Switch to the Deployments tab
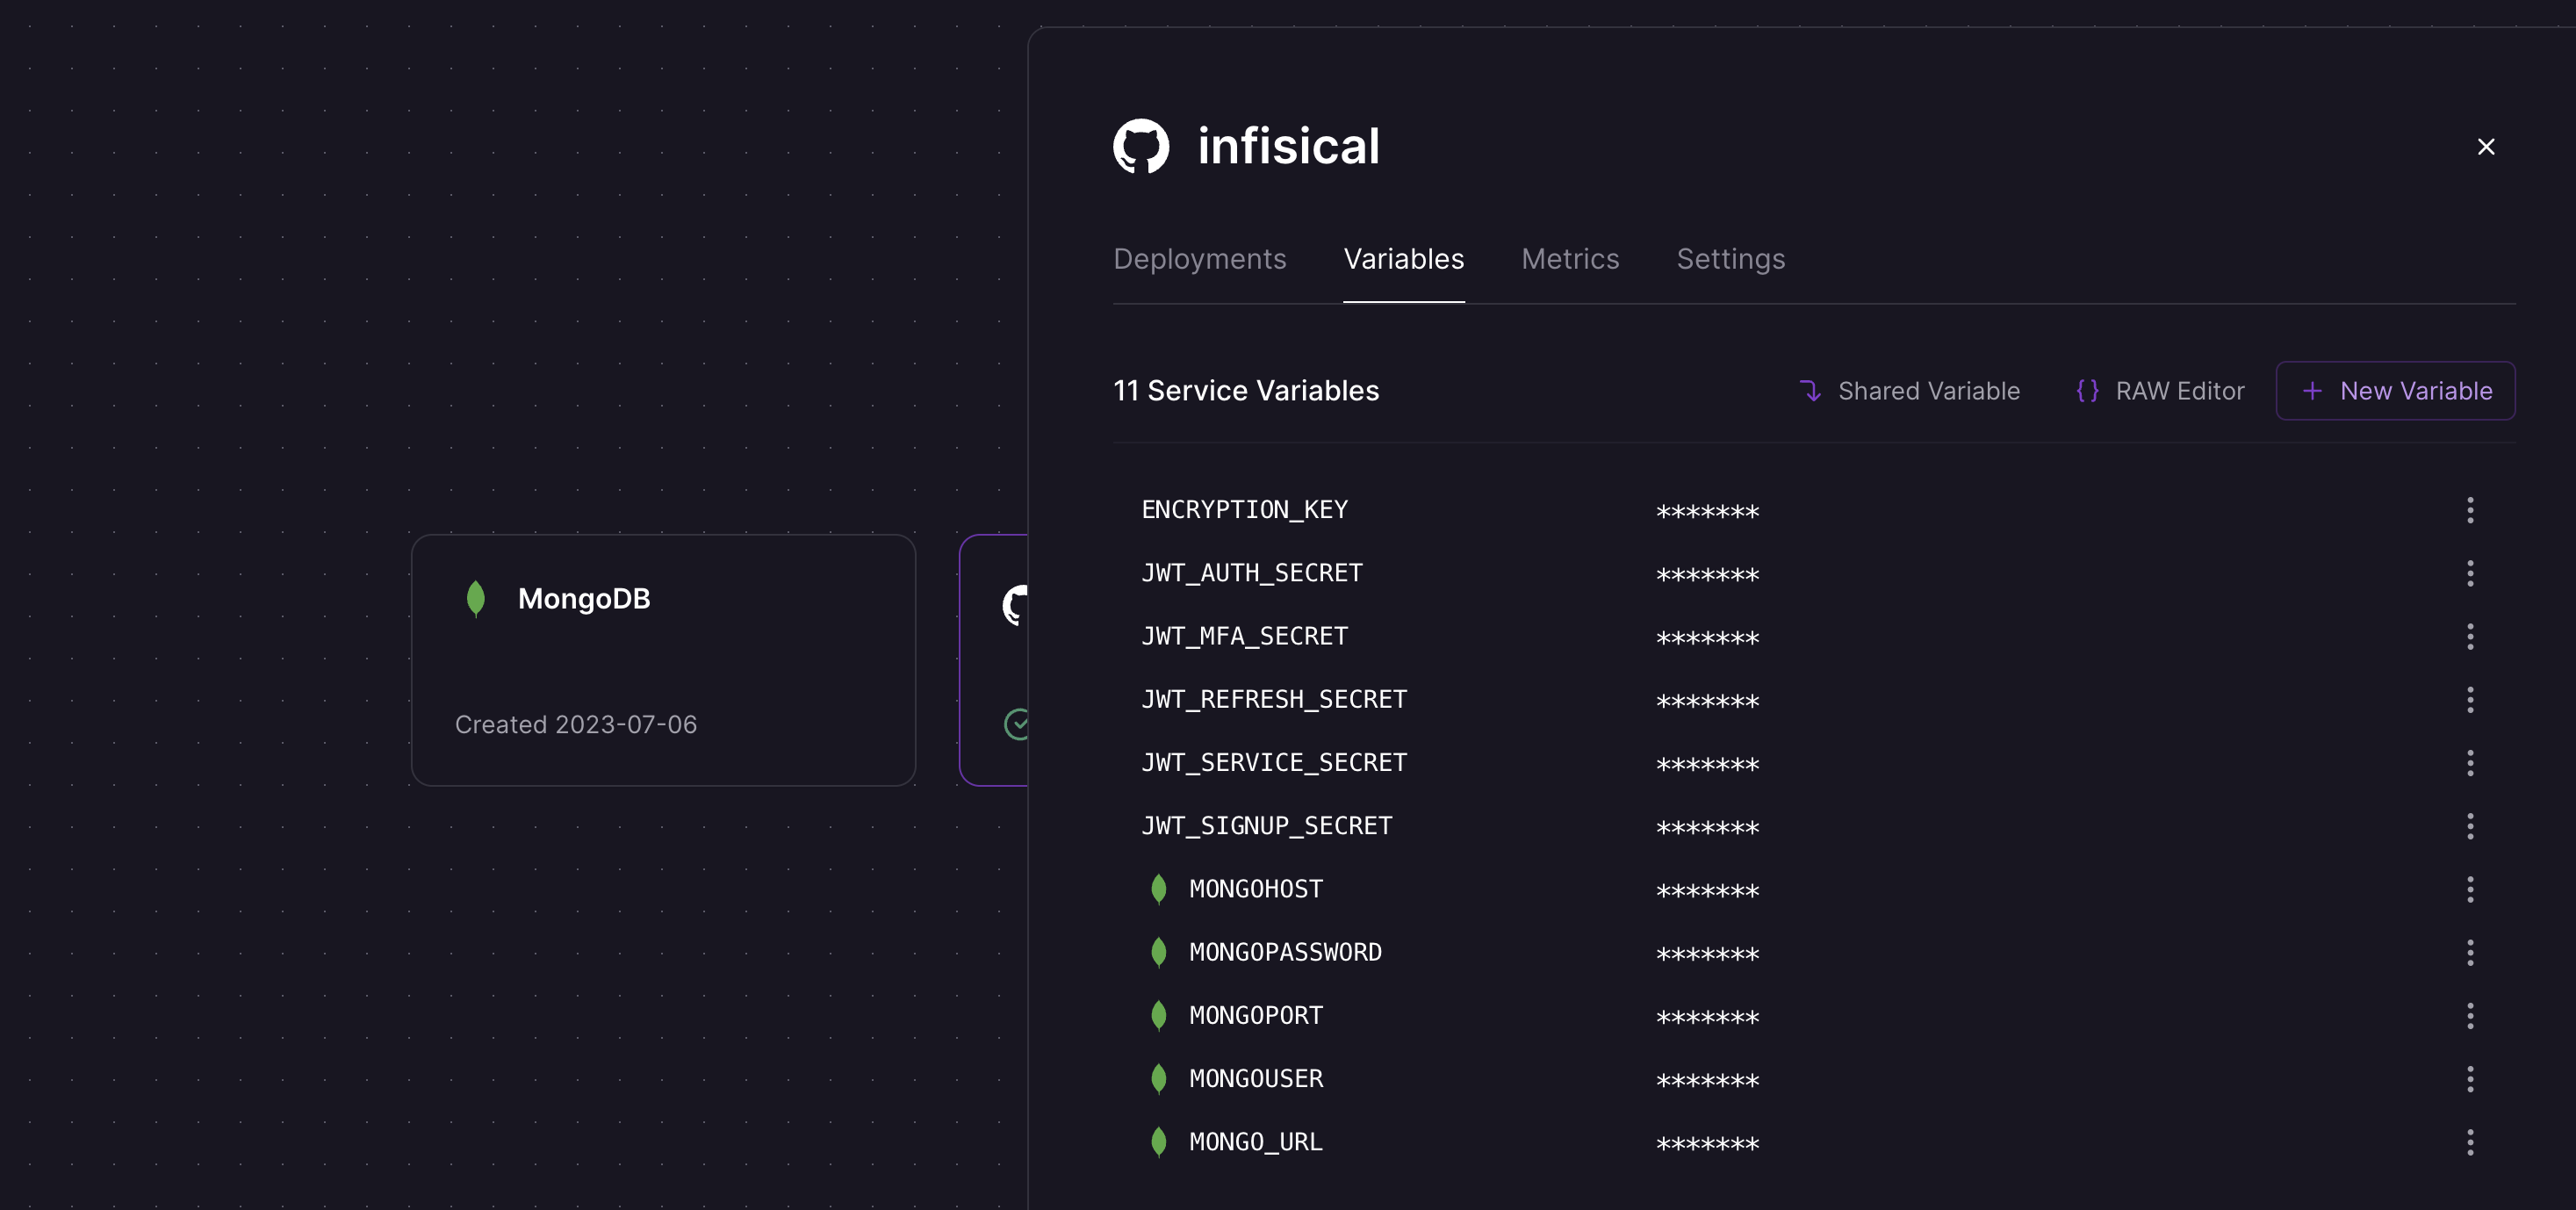 1200,259
